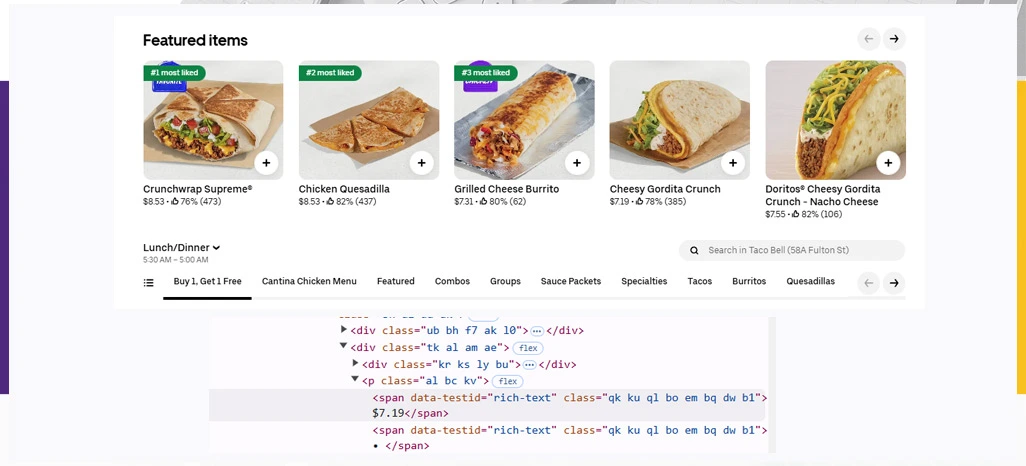Click flex badge next to p "al bc kv"
Screen dimensions: 1026x466
508,381
